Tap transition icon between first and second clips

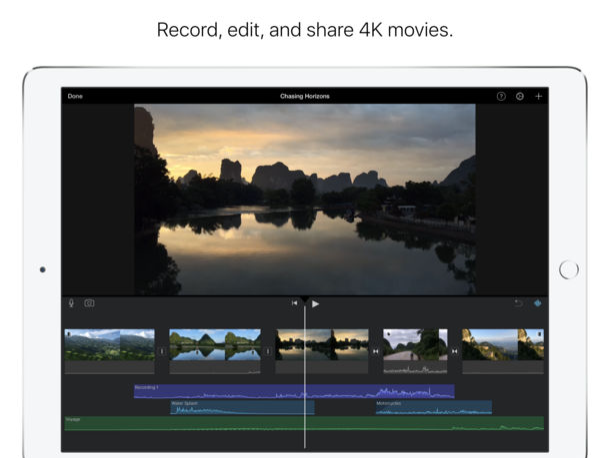[x=162, y=351]
